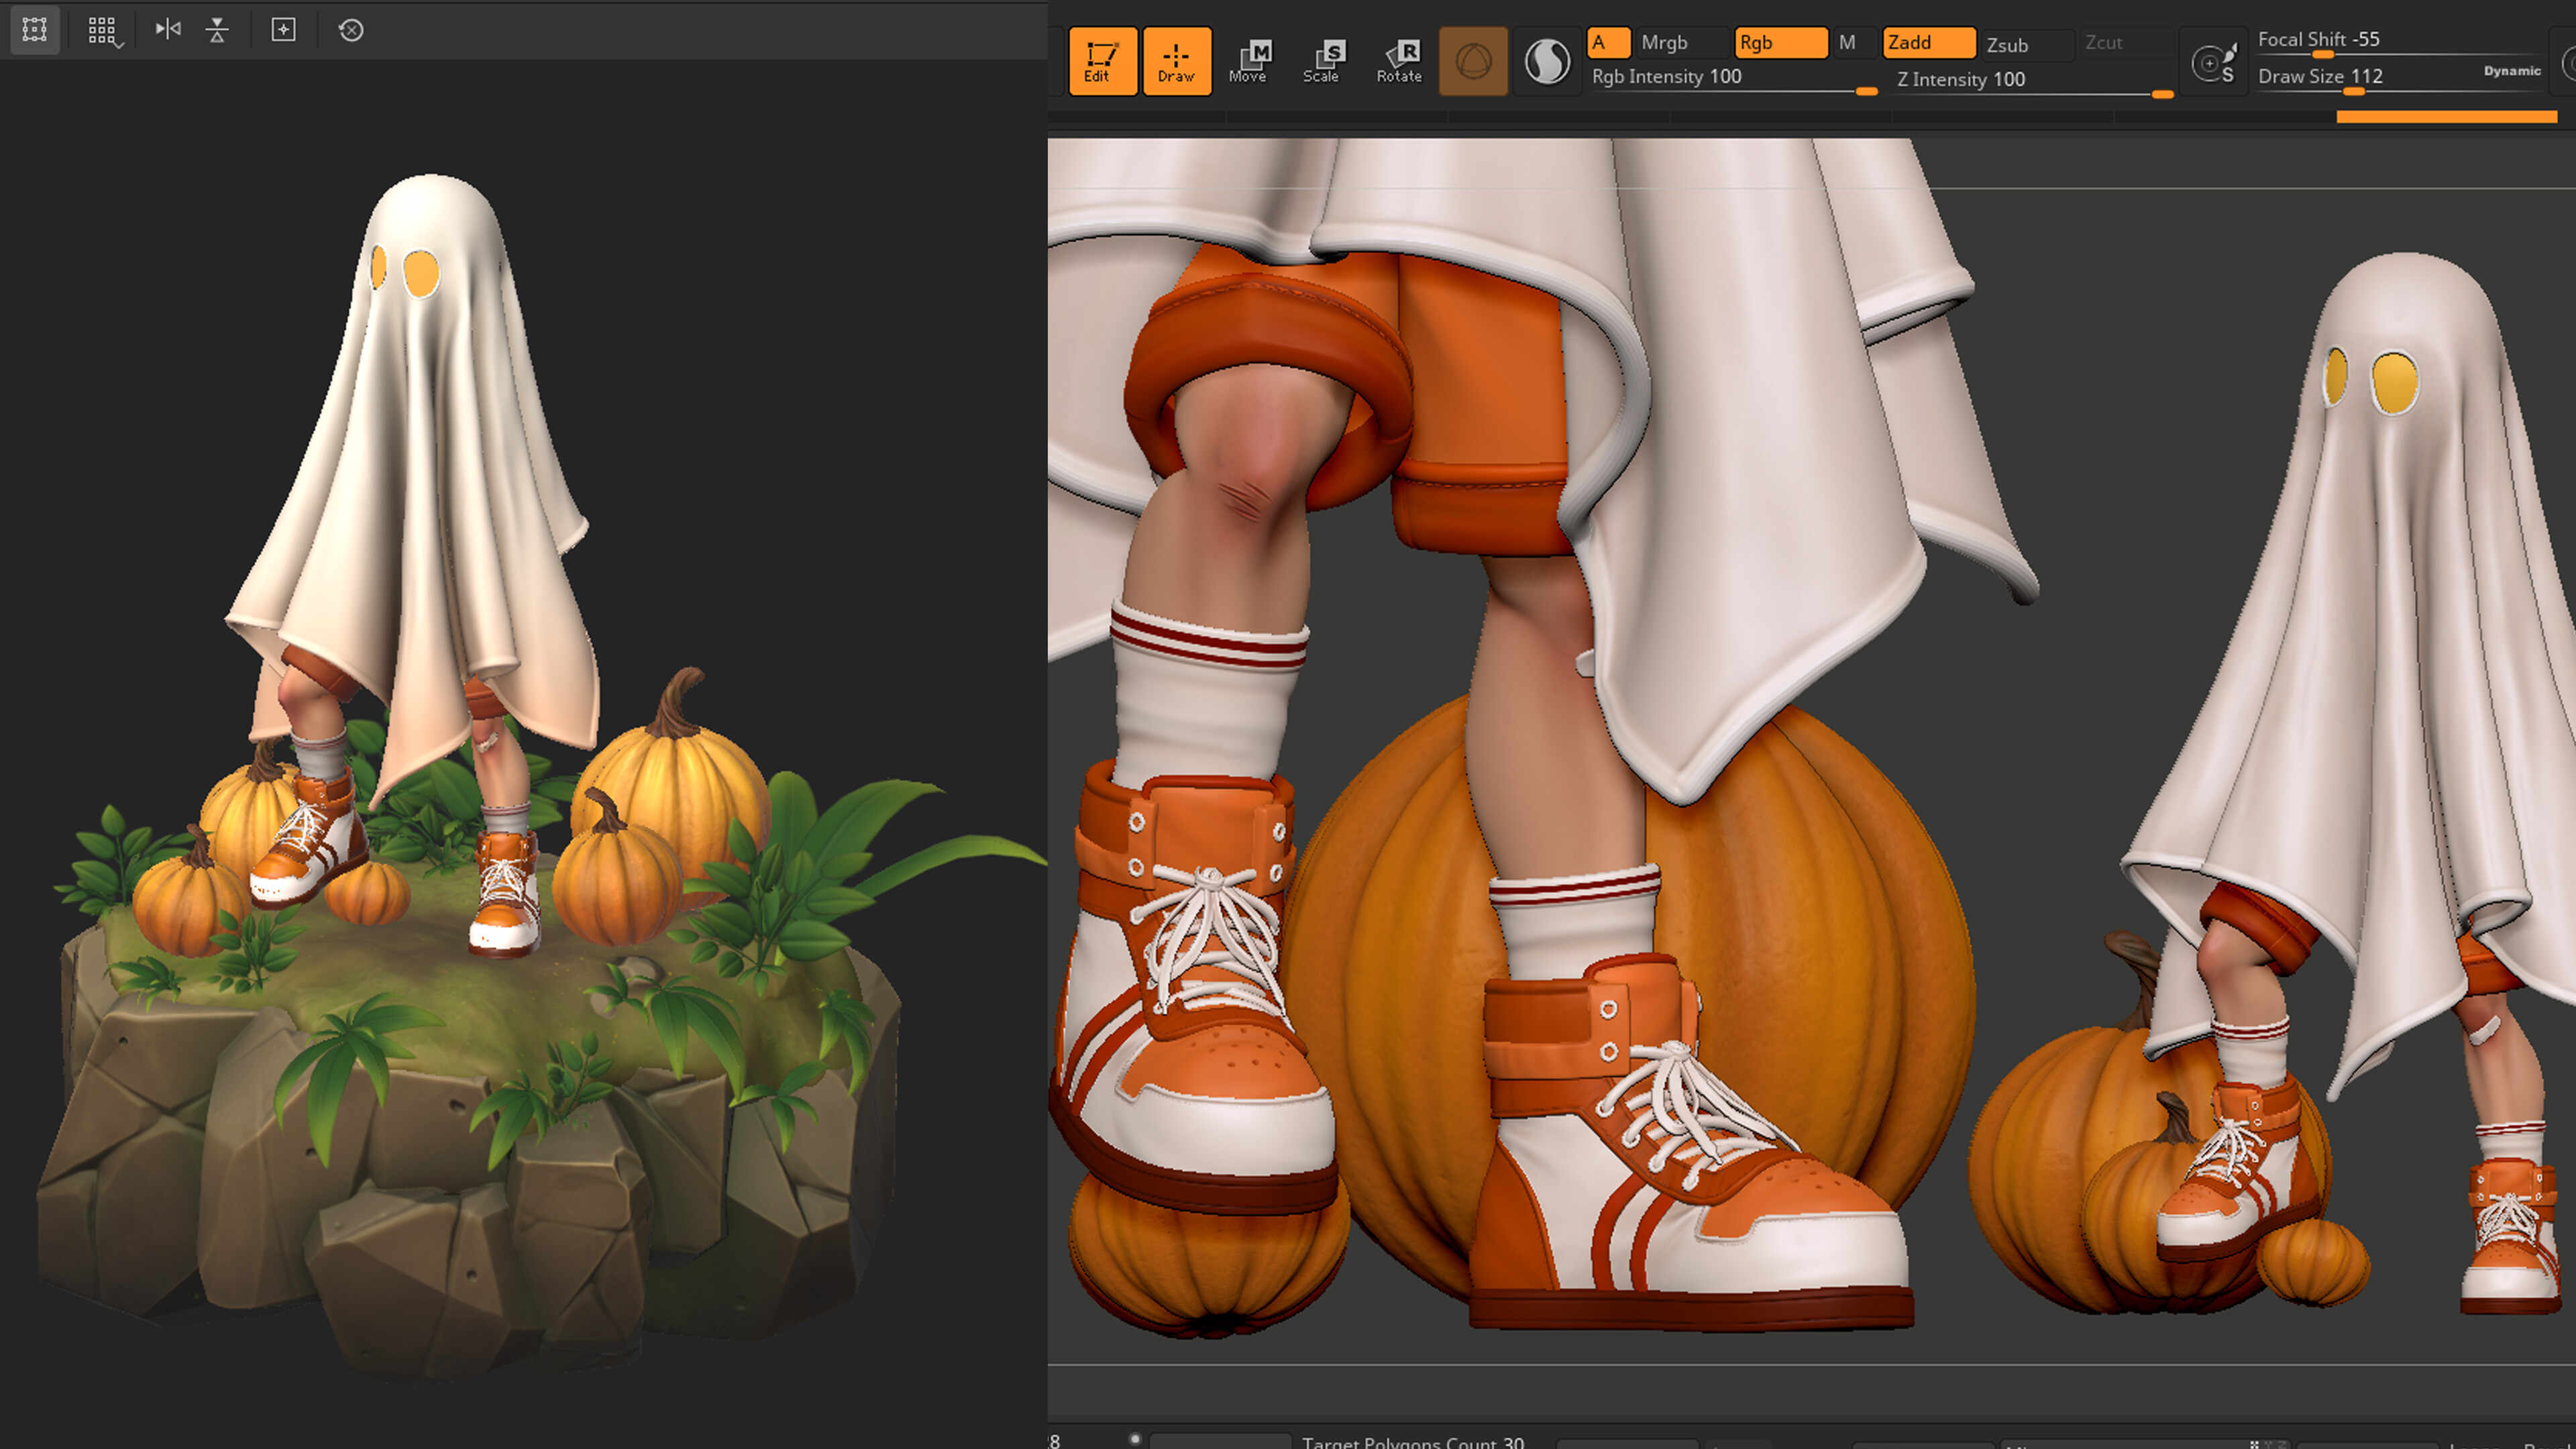This screenshot has height=1449, width=2576.
Task: Open the grid layout dropdown
Action: point(103,31)
